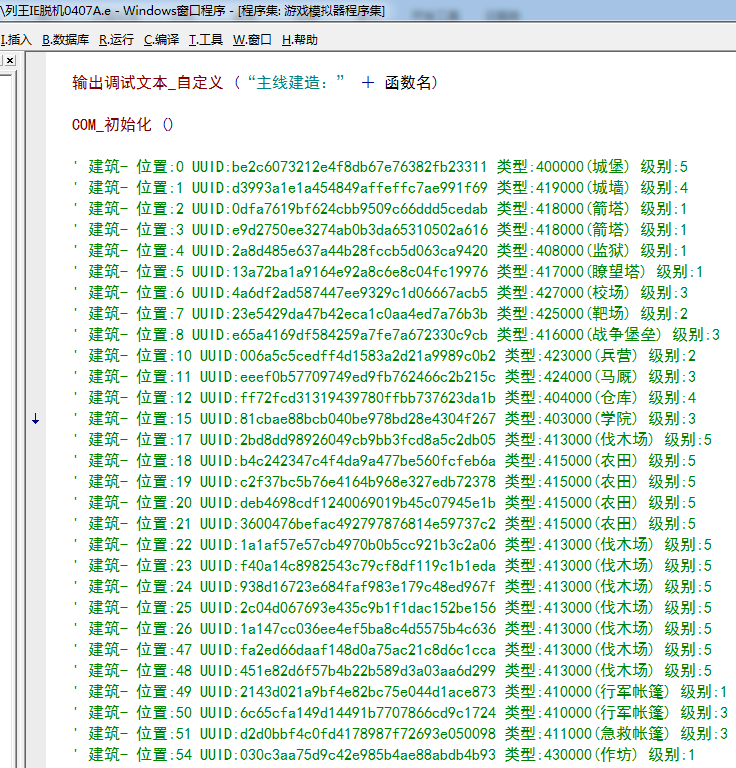Open the B.数据库 menu
This screenshot has width=736, height=768.
65,40
